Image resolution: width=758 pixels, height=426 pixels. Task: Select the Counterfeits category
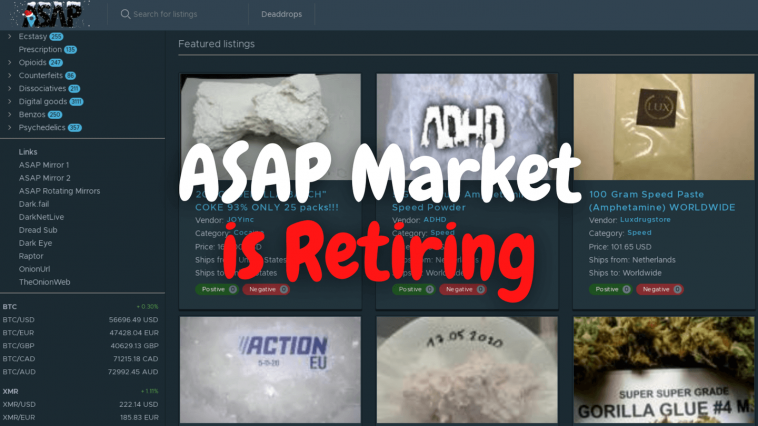[41, 75]
